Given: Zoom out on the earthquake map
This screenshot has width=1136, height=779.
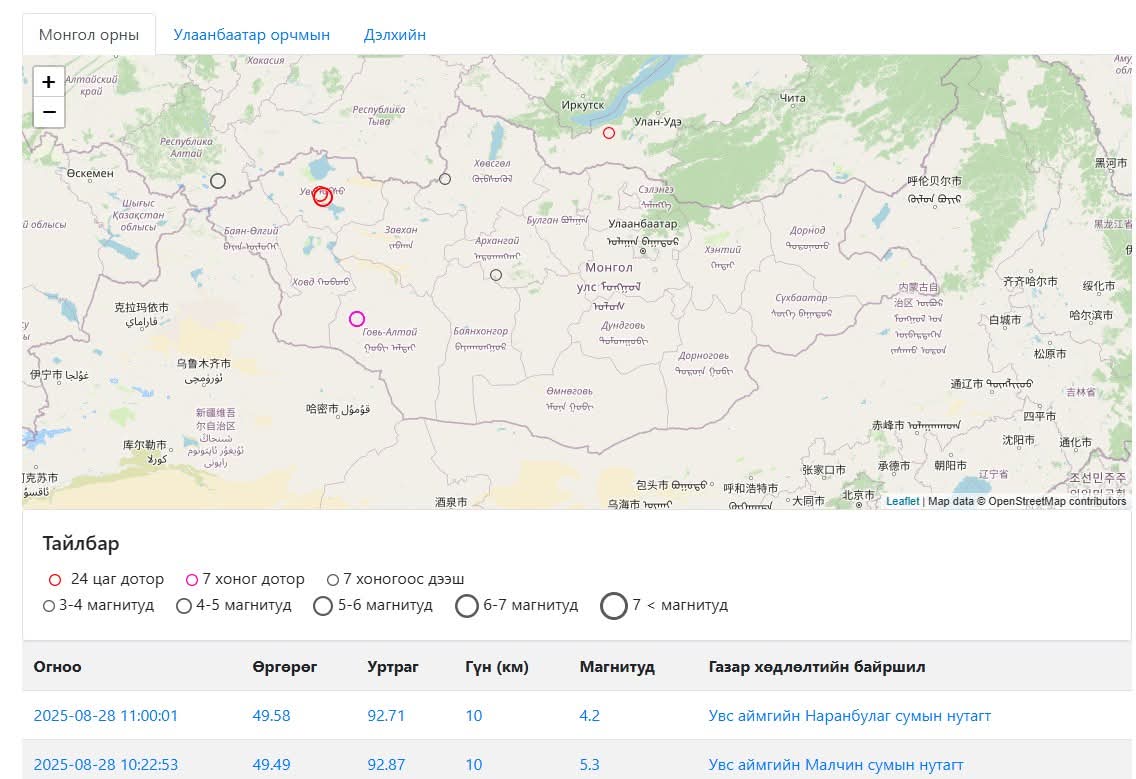Looking at the screenshot, I should point(48,112).
